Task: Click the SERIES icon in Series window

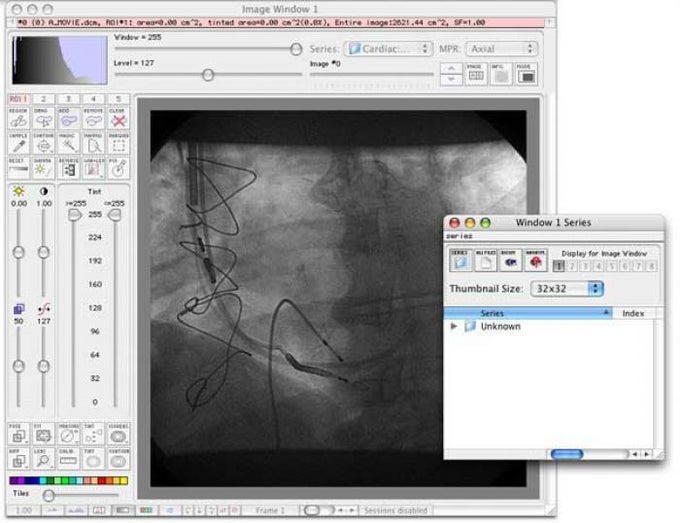Action: 461,260
